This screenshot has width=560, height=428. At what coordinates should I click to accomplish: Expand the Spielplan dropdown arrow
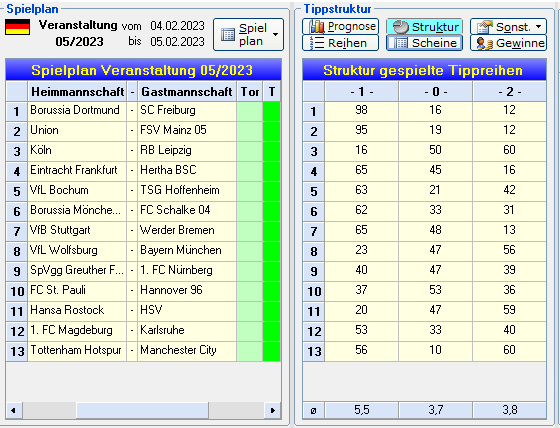click(275, 35)
